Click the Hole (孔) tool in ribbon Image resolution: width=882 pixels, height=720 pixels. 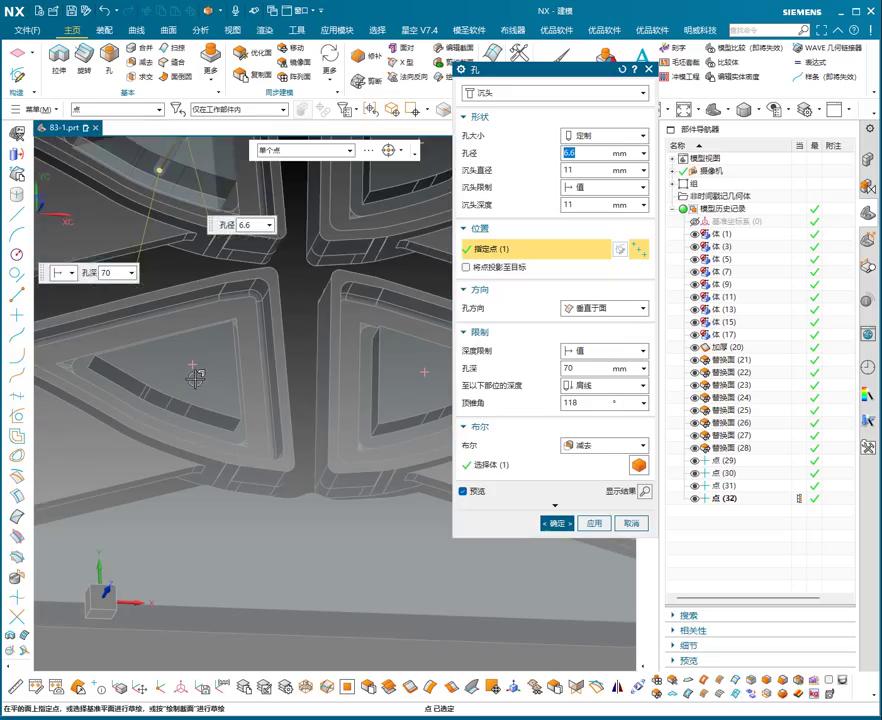[110, 55]
